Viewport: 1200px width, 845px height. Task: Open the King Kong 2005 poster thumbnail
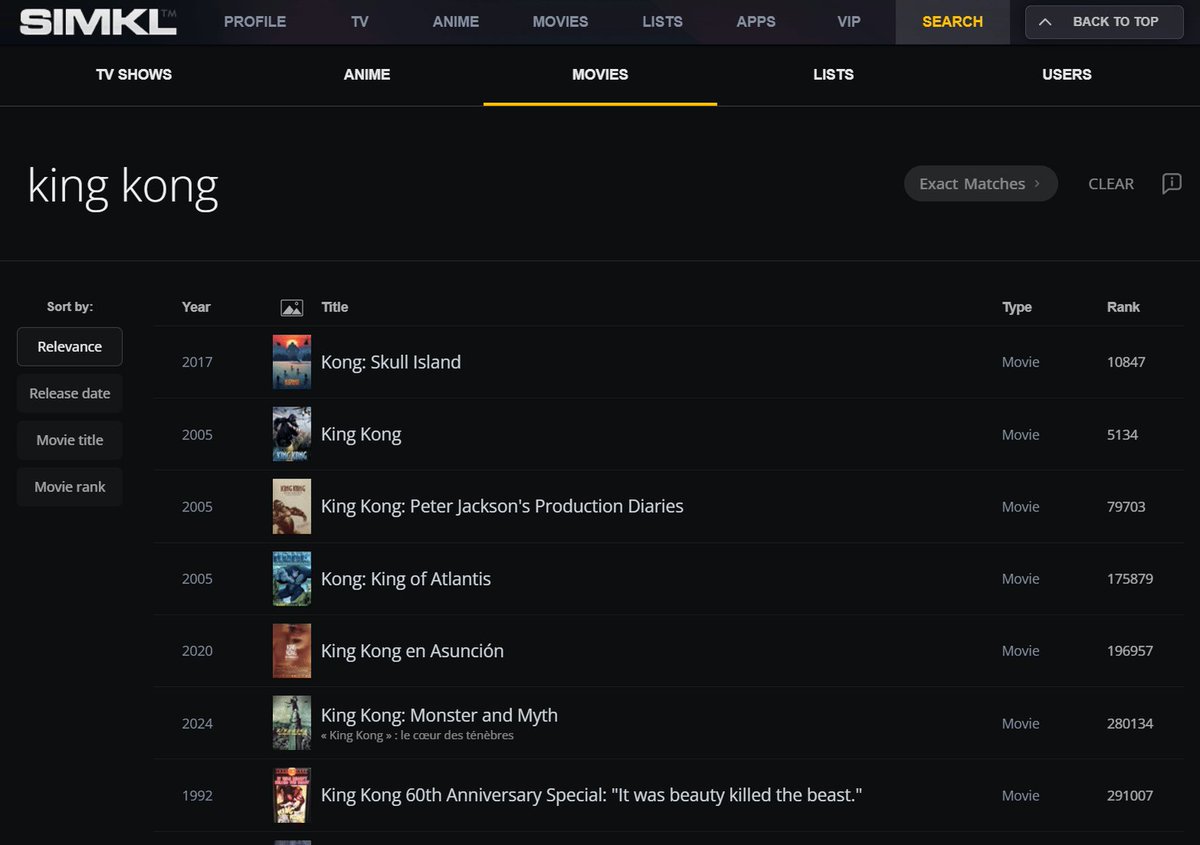click(292, 434)
